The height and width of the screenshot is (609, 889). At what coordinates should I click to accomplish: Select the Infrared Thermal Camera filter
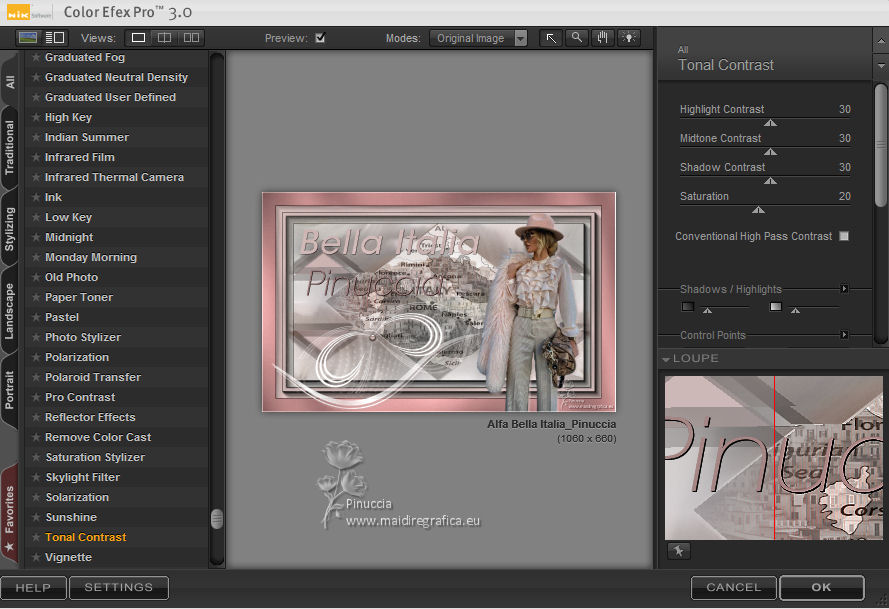(x=114, y=177)
